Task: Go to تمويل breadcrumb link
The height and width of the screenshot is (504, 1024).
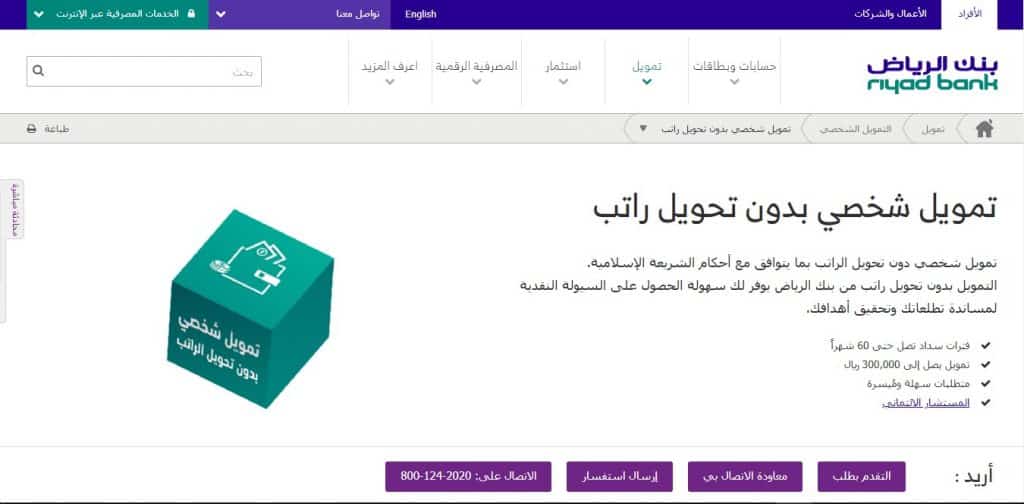Action: 933,129
